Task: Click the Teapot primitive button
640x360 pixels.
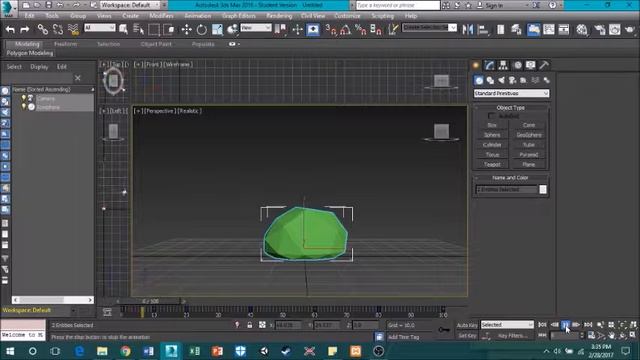Action: click(x=492, y=164)
